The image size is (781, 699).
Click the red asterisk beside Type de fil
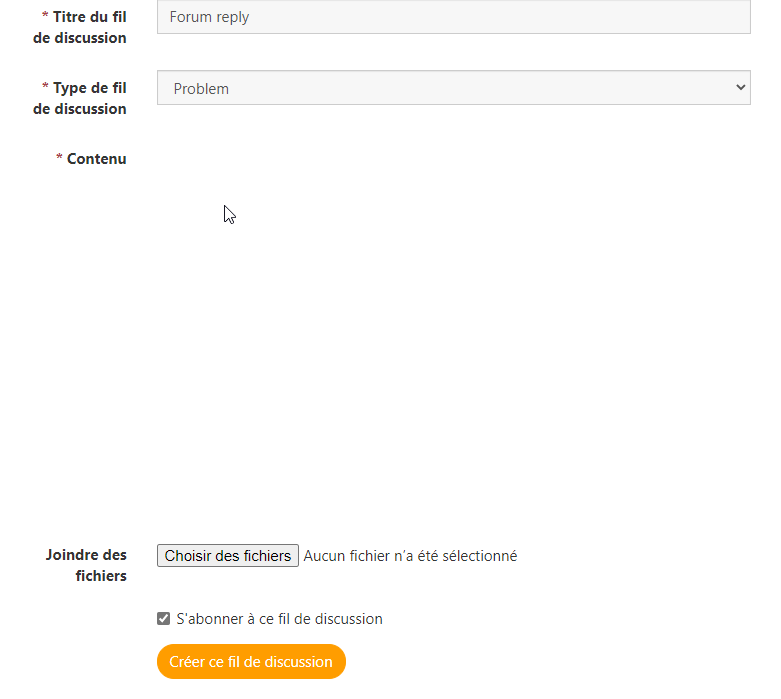45,89
